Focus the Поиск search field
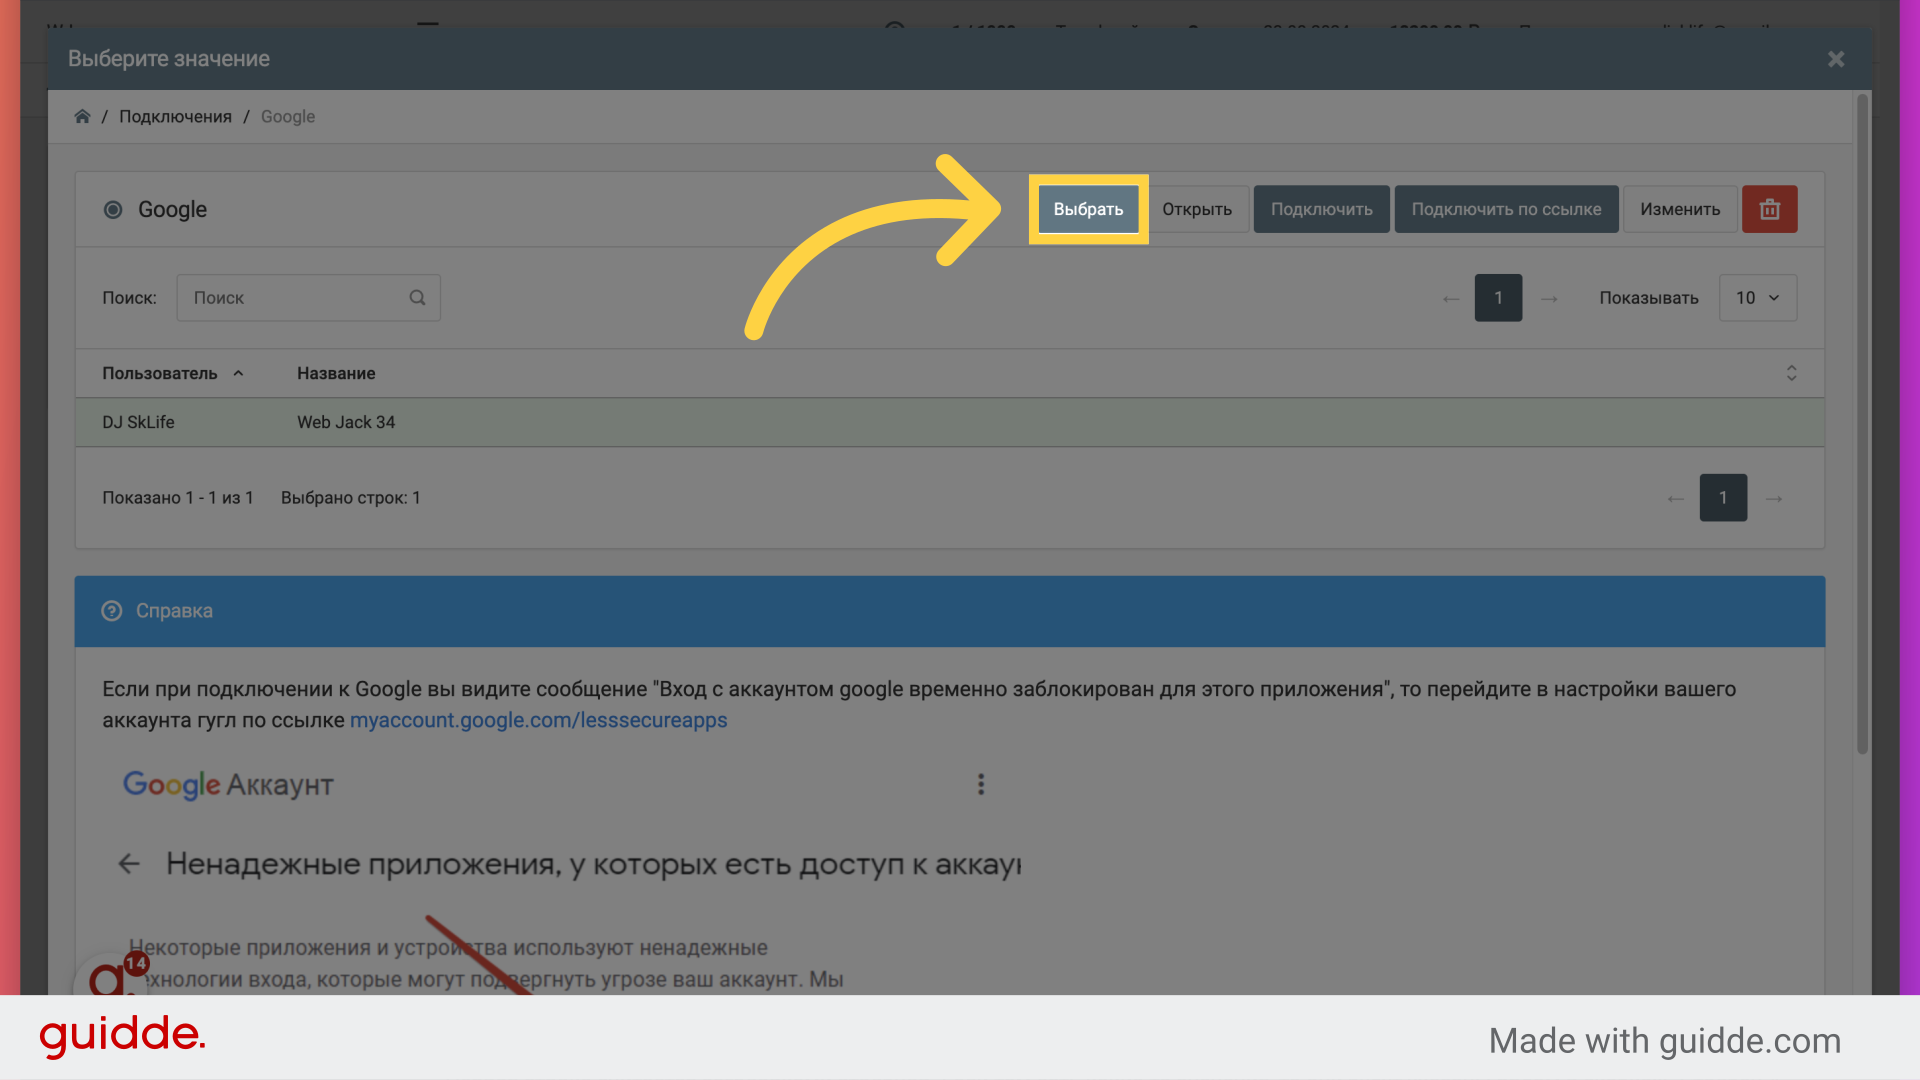The height and width of the screenshot is (1080, 1920). pyautogui.click(x=308, y=297)
